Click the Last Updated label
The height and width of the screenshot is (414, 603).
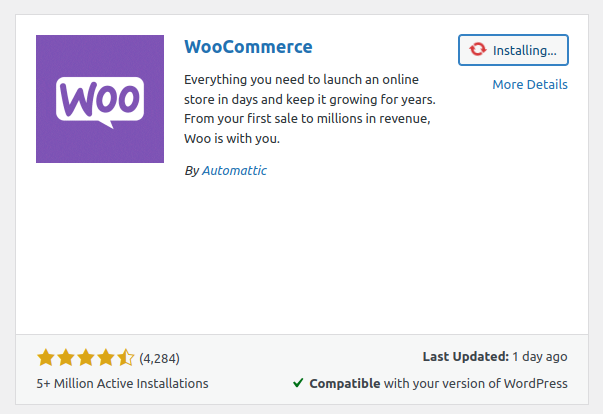(467, 357)
